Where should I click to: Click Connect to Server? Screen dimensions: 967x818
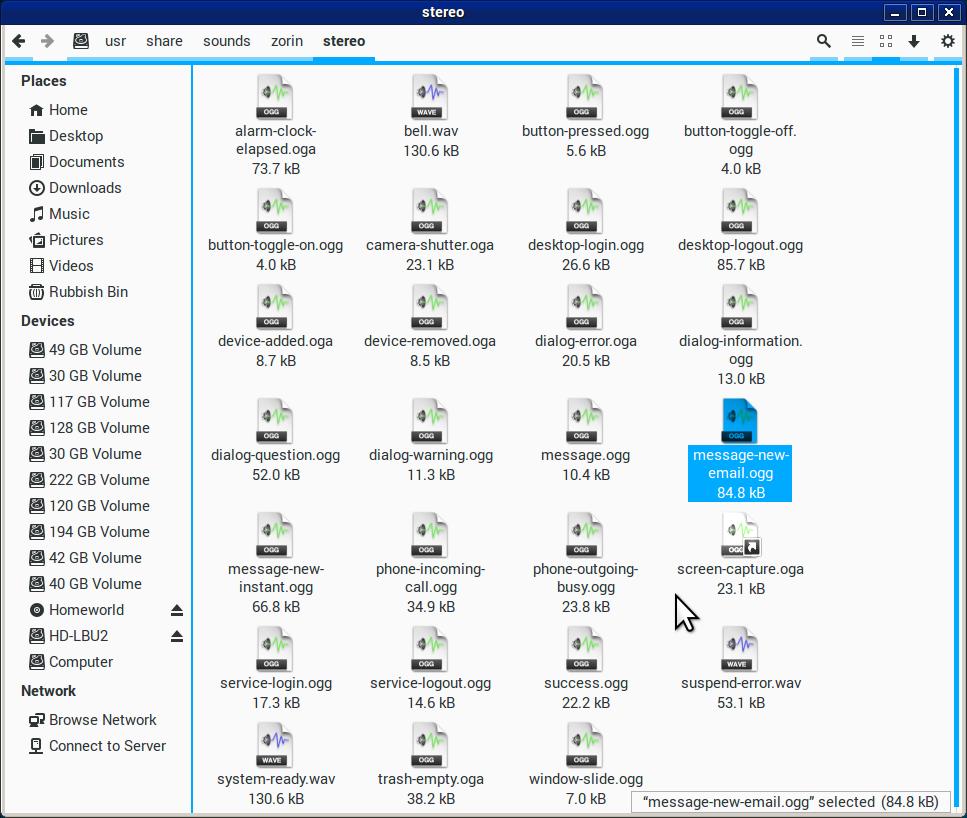click(107, 746)
